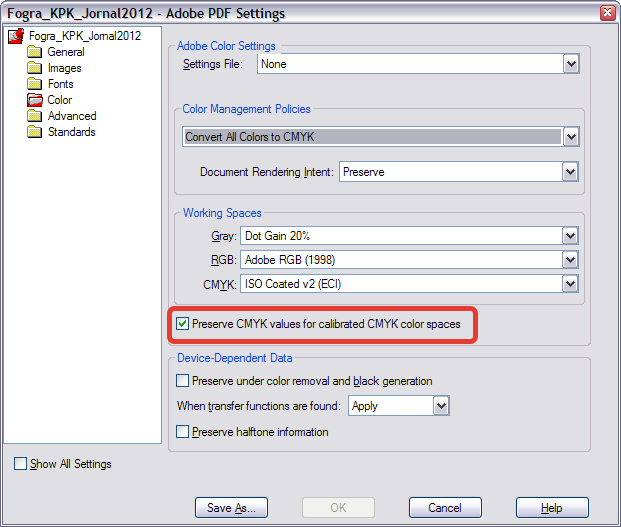621x527 pixels.
Task: Click the Standards folder icon
Action: click(x=34, y=131)
